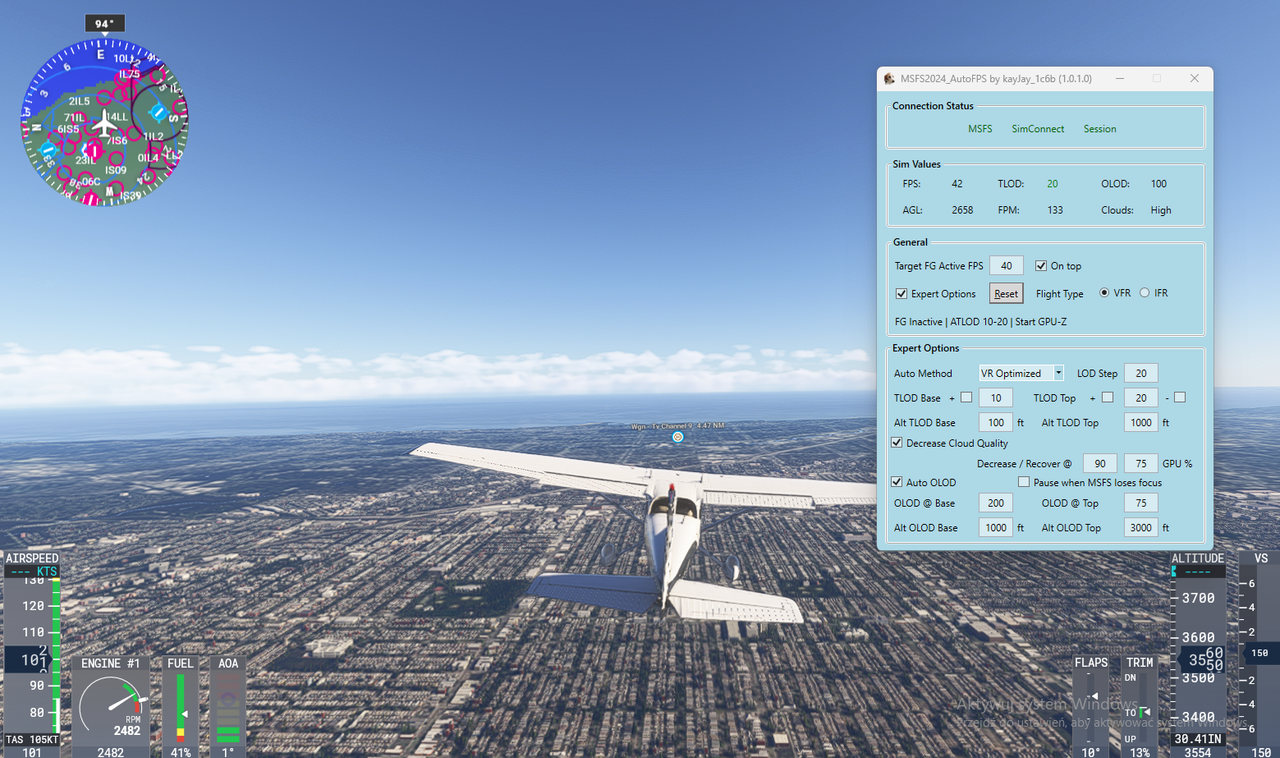Select the LOD Step value field
This screenshot has height=758, width=1280.
[1140, 372]
